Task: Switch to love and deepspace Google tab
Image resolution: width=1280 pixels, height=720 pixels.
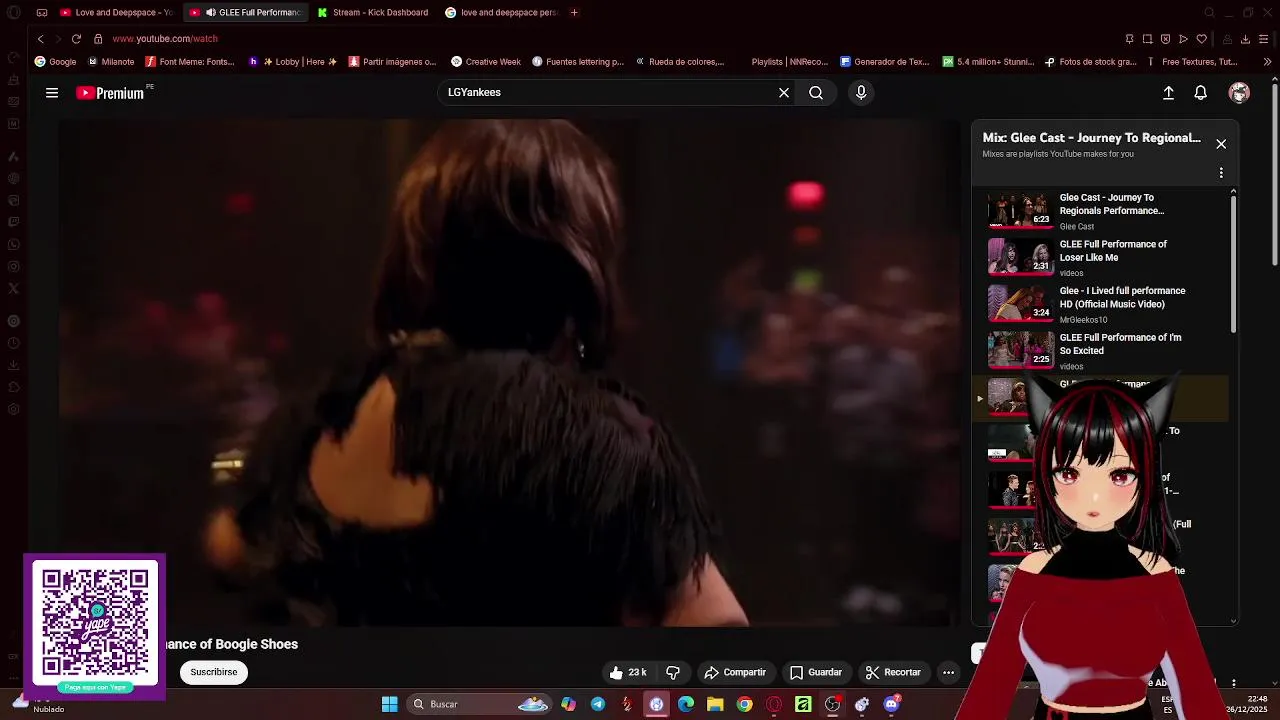Action: point(501,13)
